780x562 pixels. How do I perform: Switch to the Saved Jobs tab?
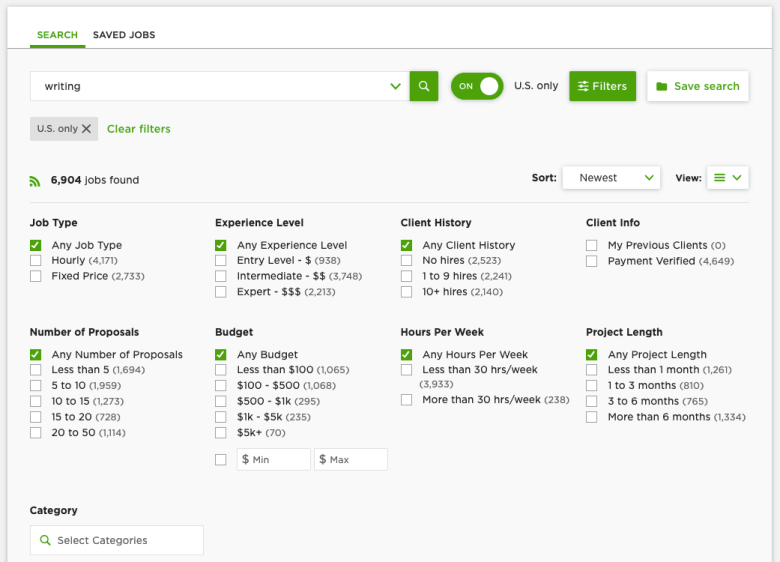[124, 35]
